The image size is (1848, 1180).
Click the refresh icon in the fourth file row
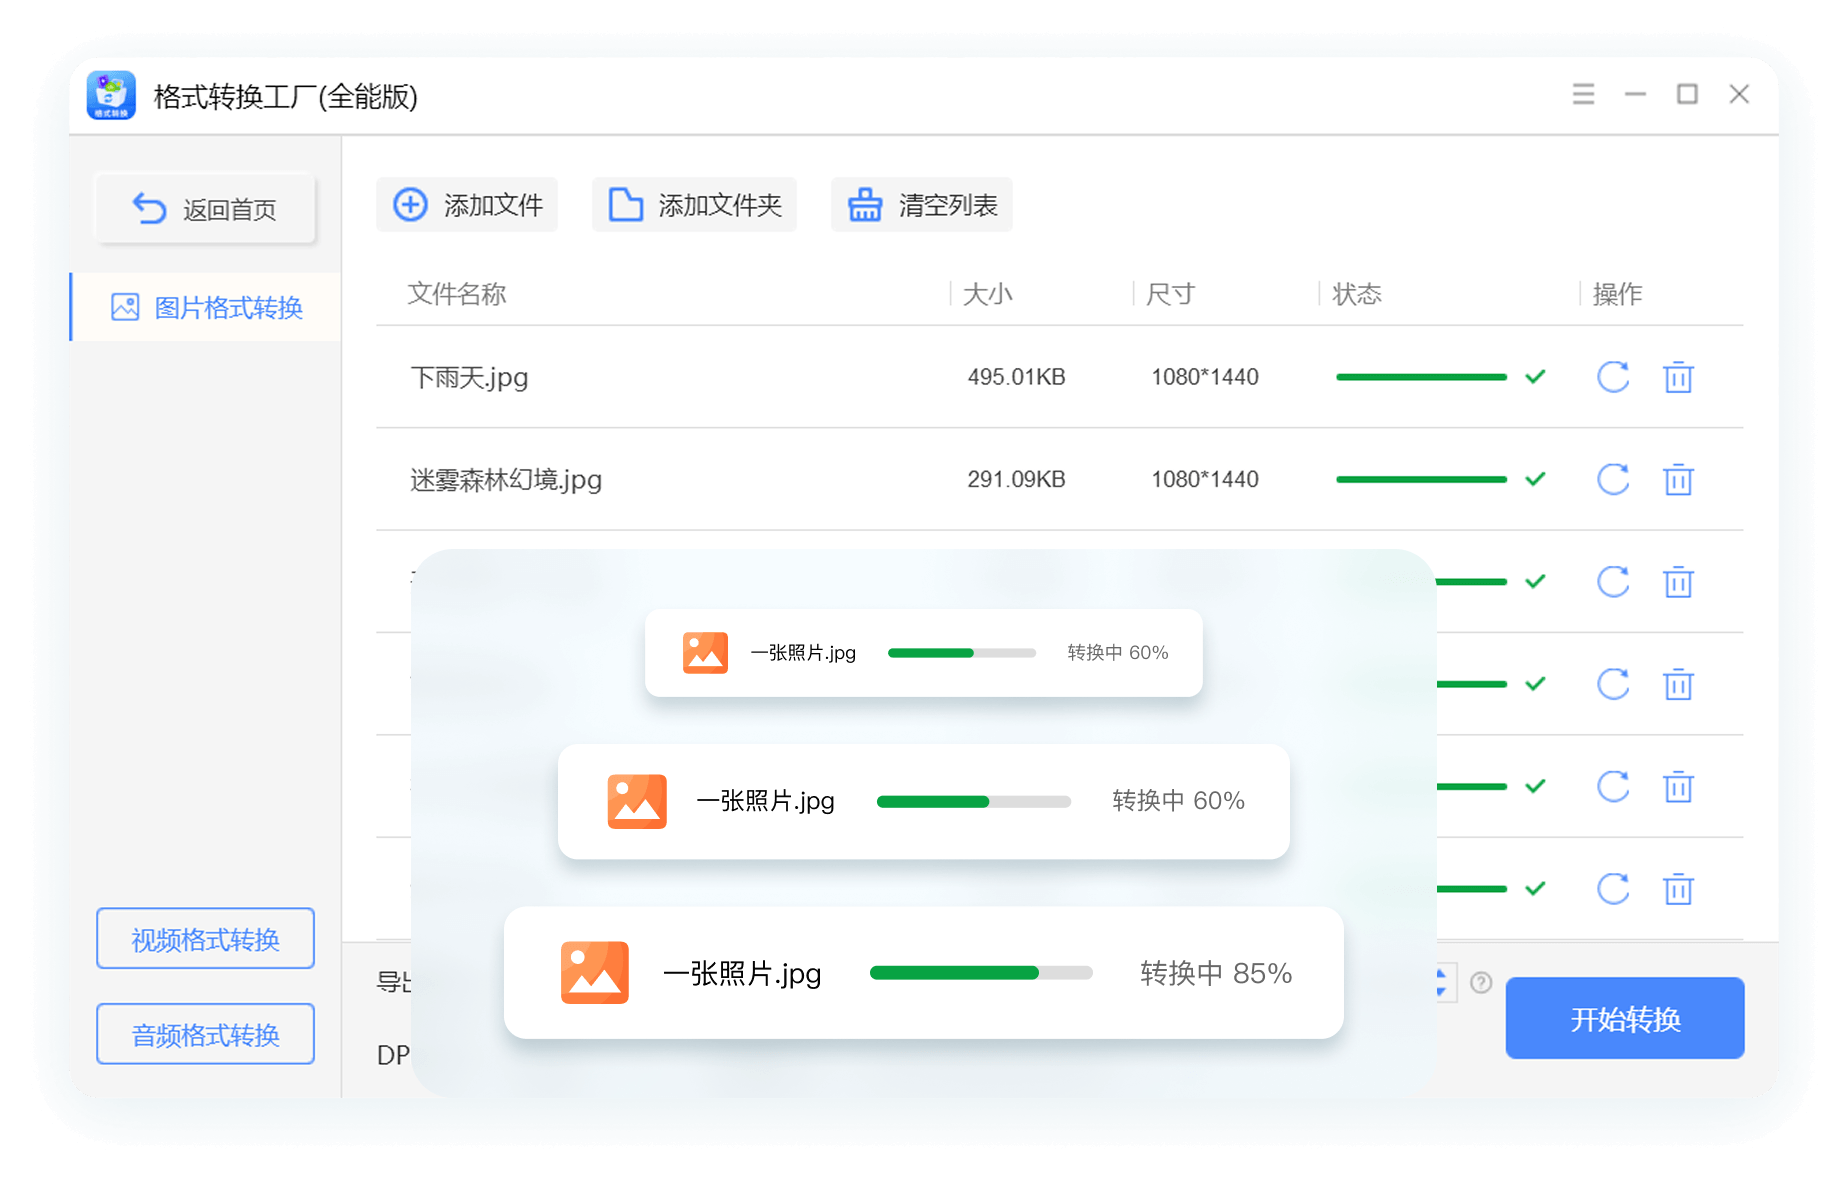pos(1613,684)
